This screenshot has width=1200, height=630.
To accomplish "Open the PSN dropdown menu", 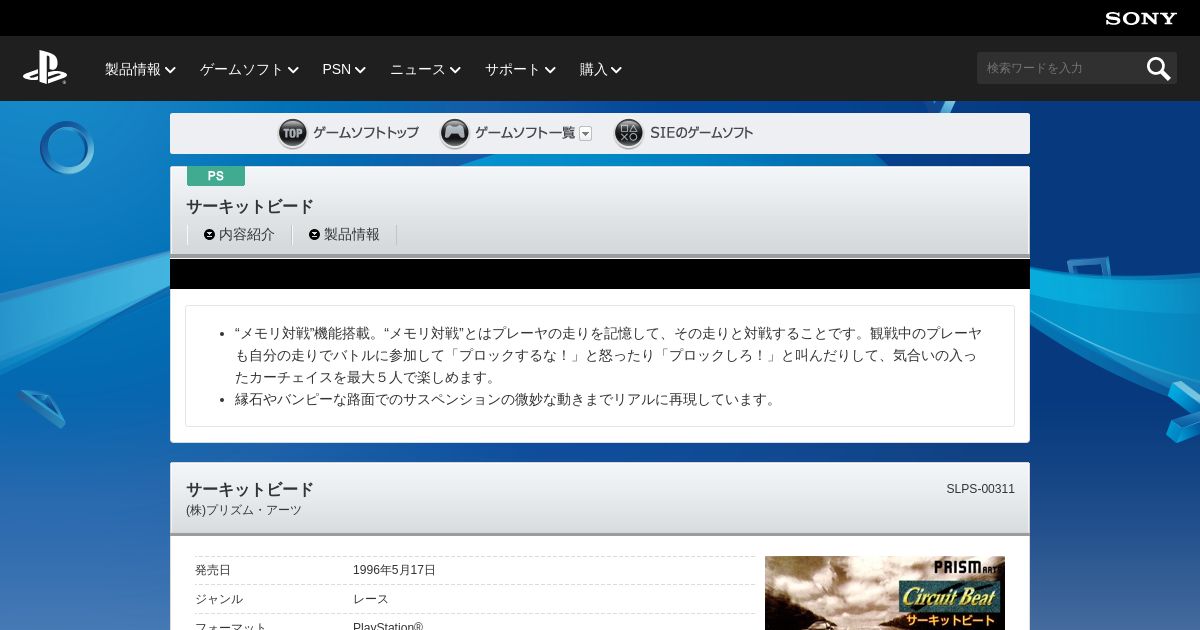I will pyautogui.click(x=344, y=69).
